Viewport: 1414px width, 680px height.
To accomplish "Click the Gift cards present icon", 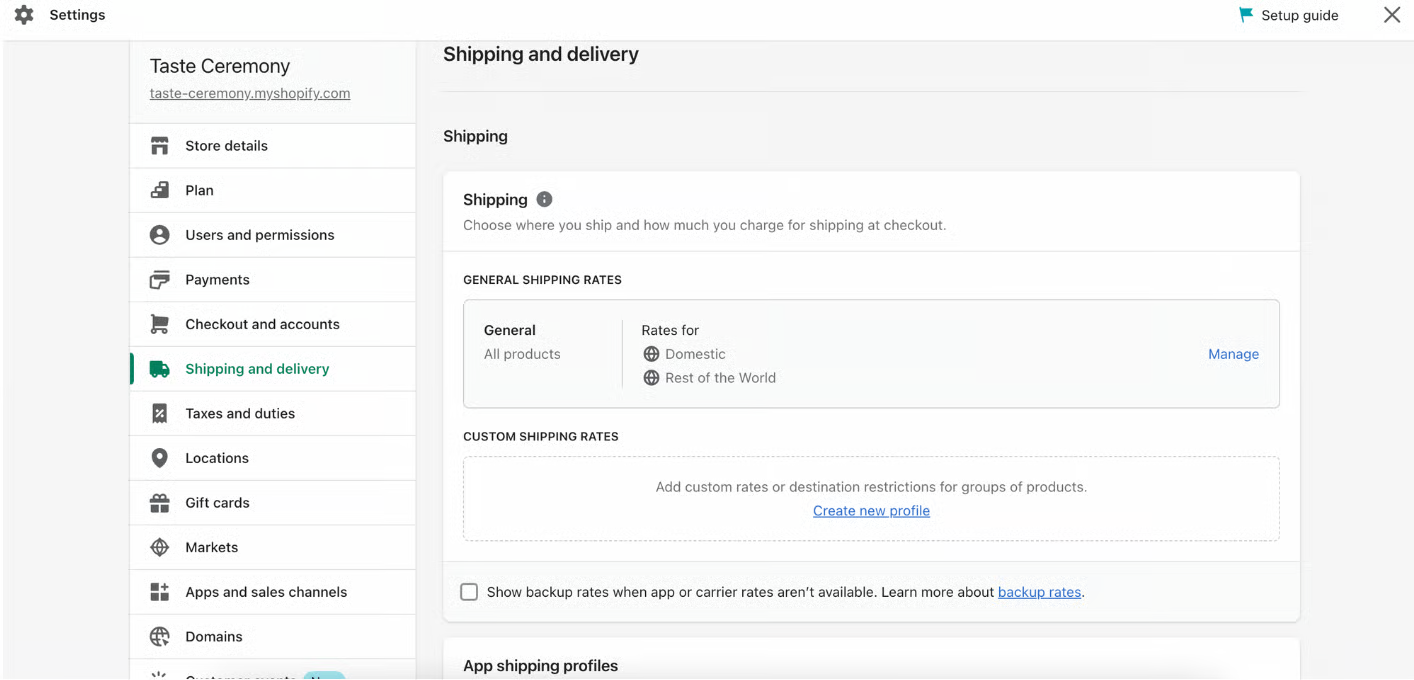I will (x=159, y=503).
